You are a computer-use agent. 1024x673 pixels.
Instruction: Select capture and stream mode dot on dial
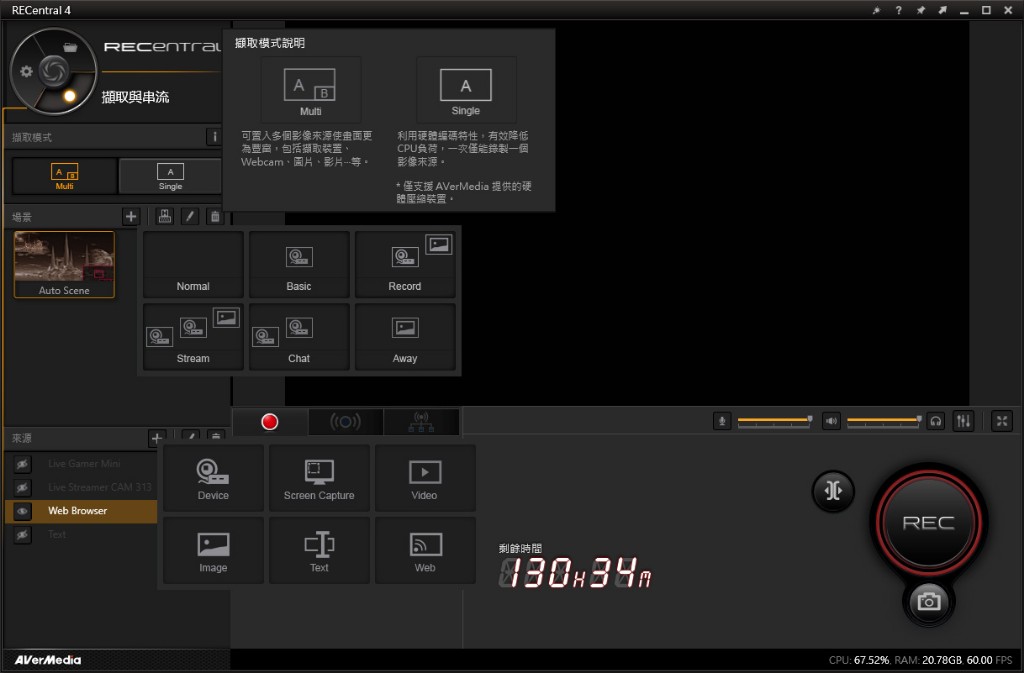point(69,96)
